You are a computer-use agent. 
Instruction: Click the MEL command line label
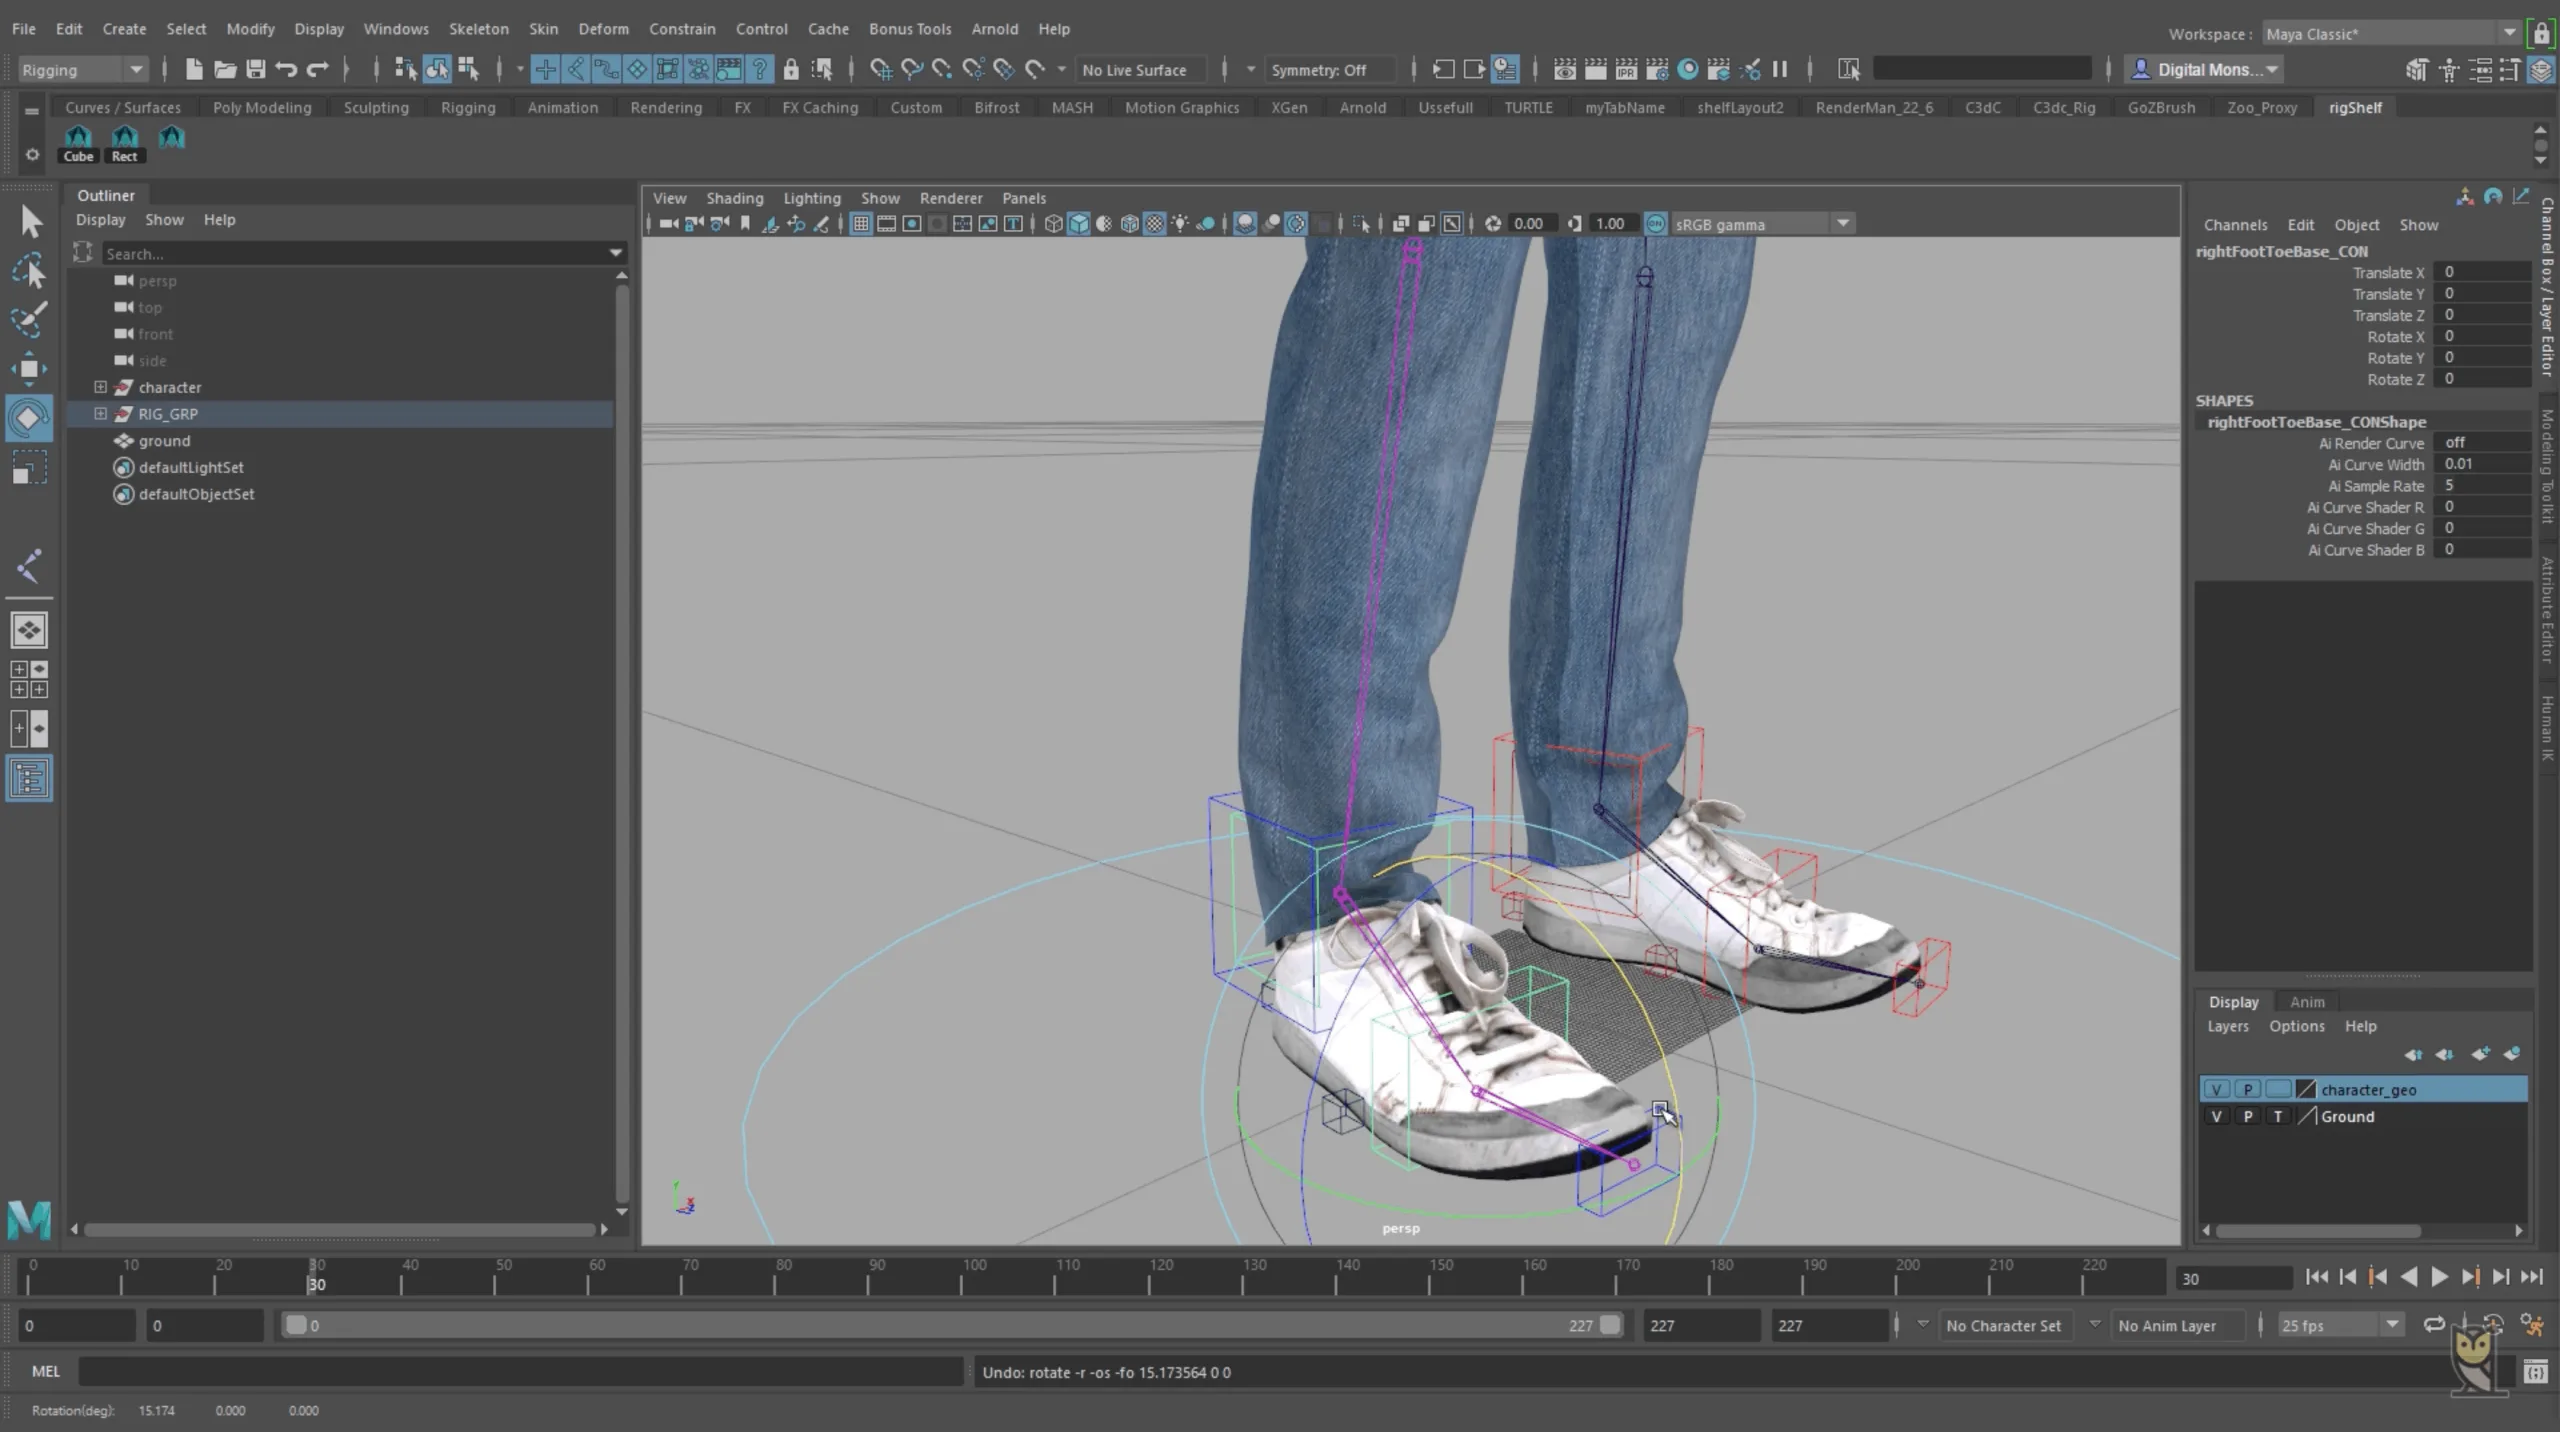coord(46,1371)
